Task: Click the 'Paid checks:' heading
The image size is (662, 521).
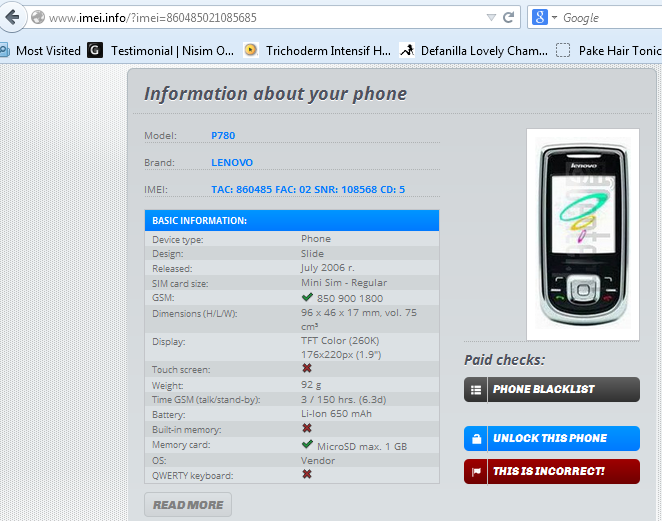Action: point(505,360)
